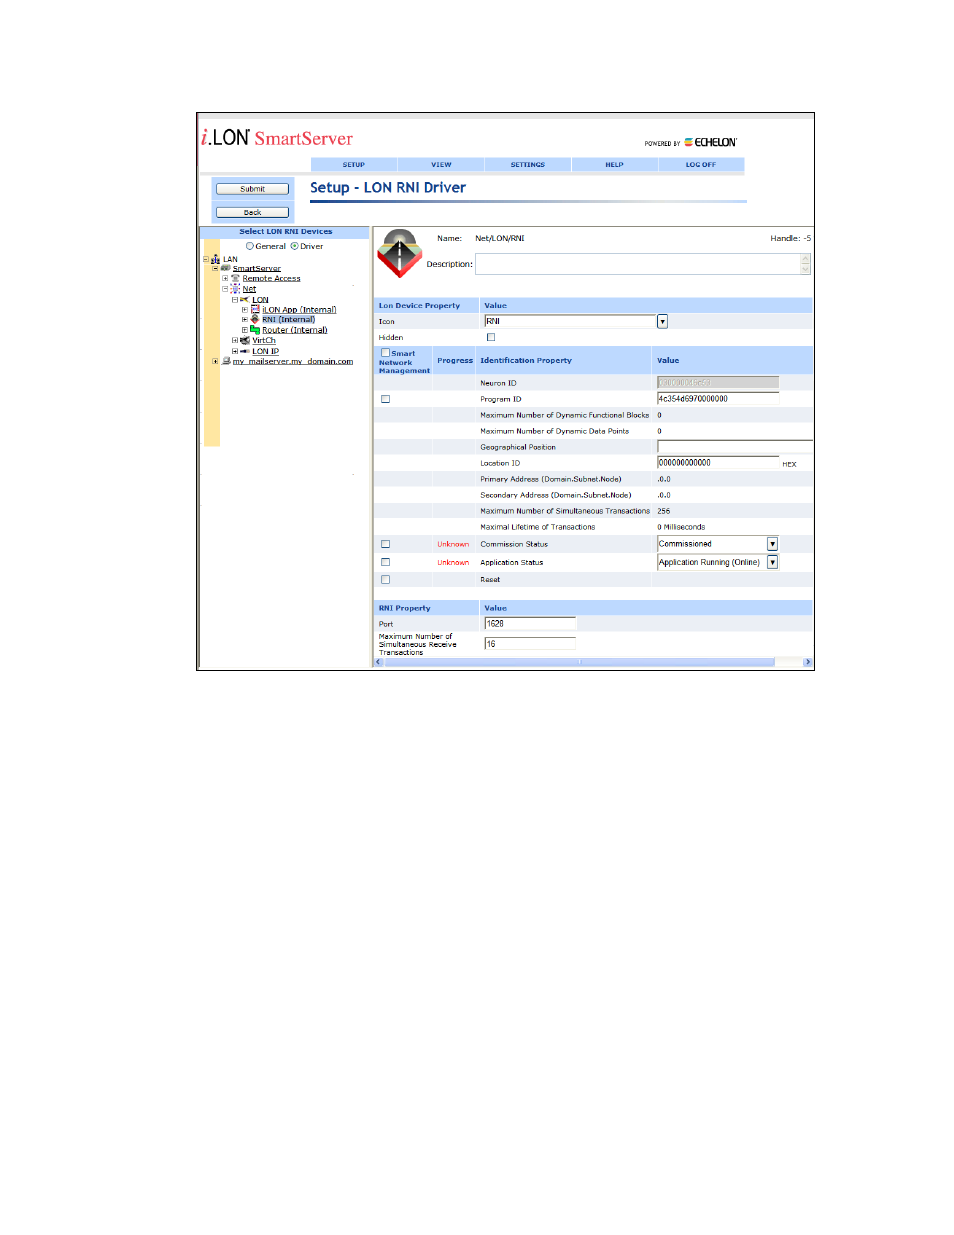Expand the RNI (Internal) node
954x1235 pixels.
(245, 320)
